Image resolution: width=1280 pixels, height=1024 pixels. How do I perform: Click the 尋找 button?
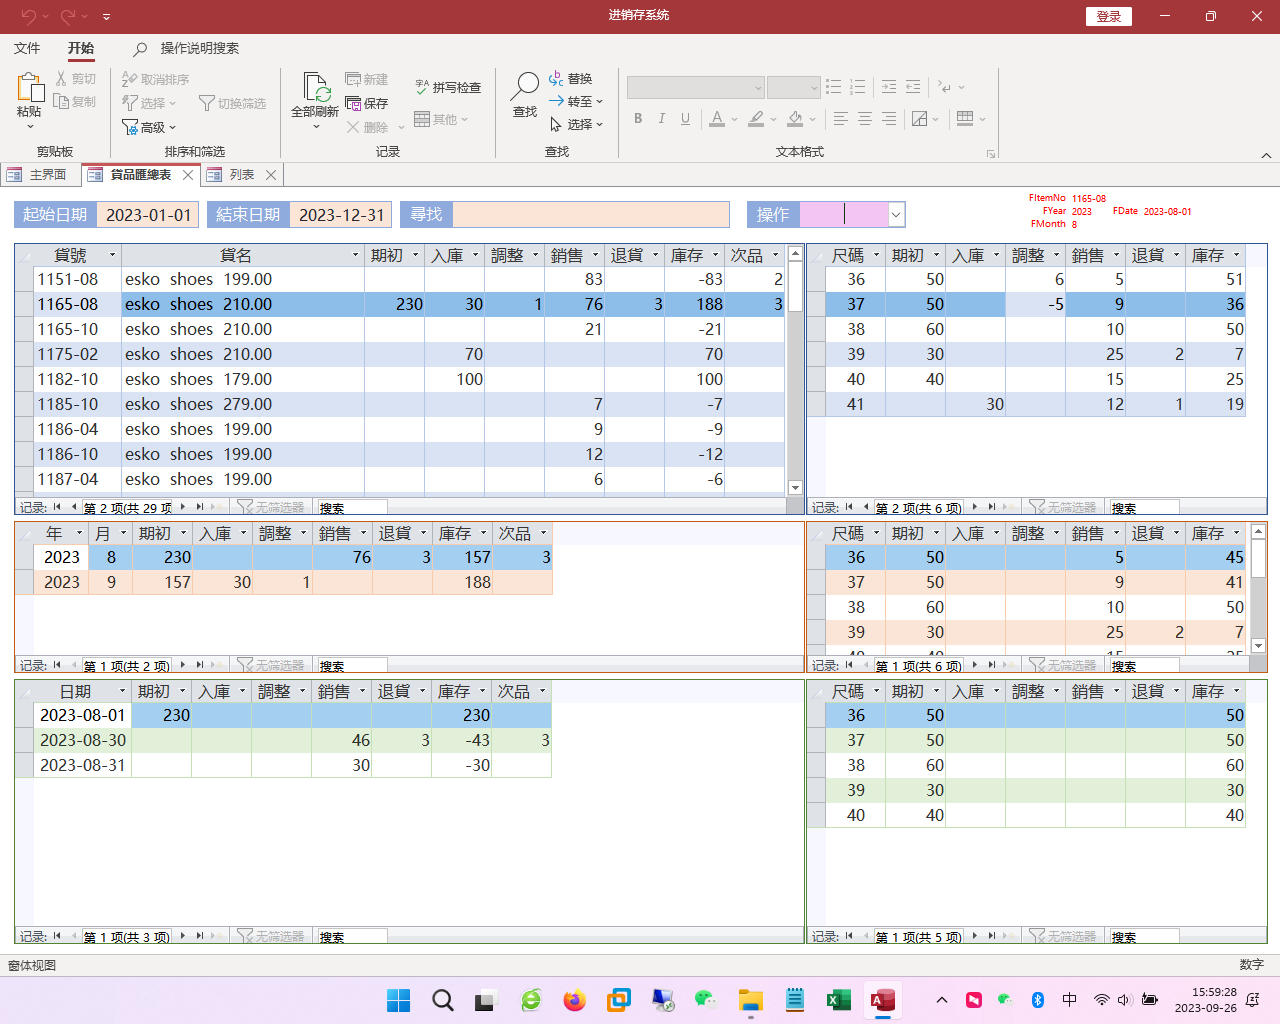click(426, 214)
